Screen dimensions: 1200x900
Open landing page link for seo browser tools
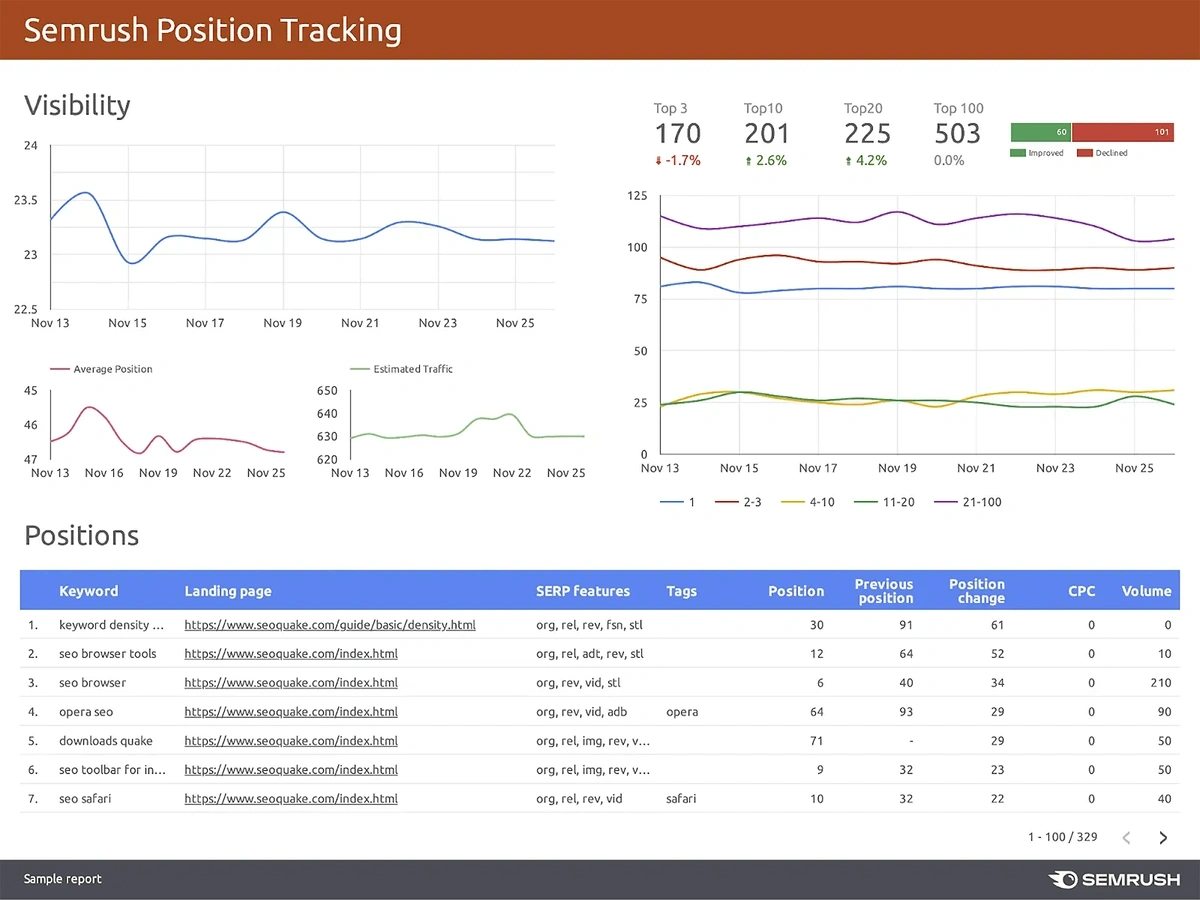(x=291, y=654)
